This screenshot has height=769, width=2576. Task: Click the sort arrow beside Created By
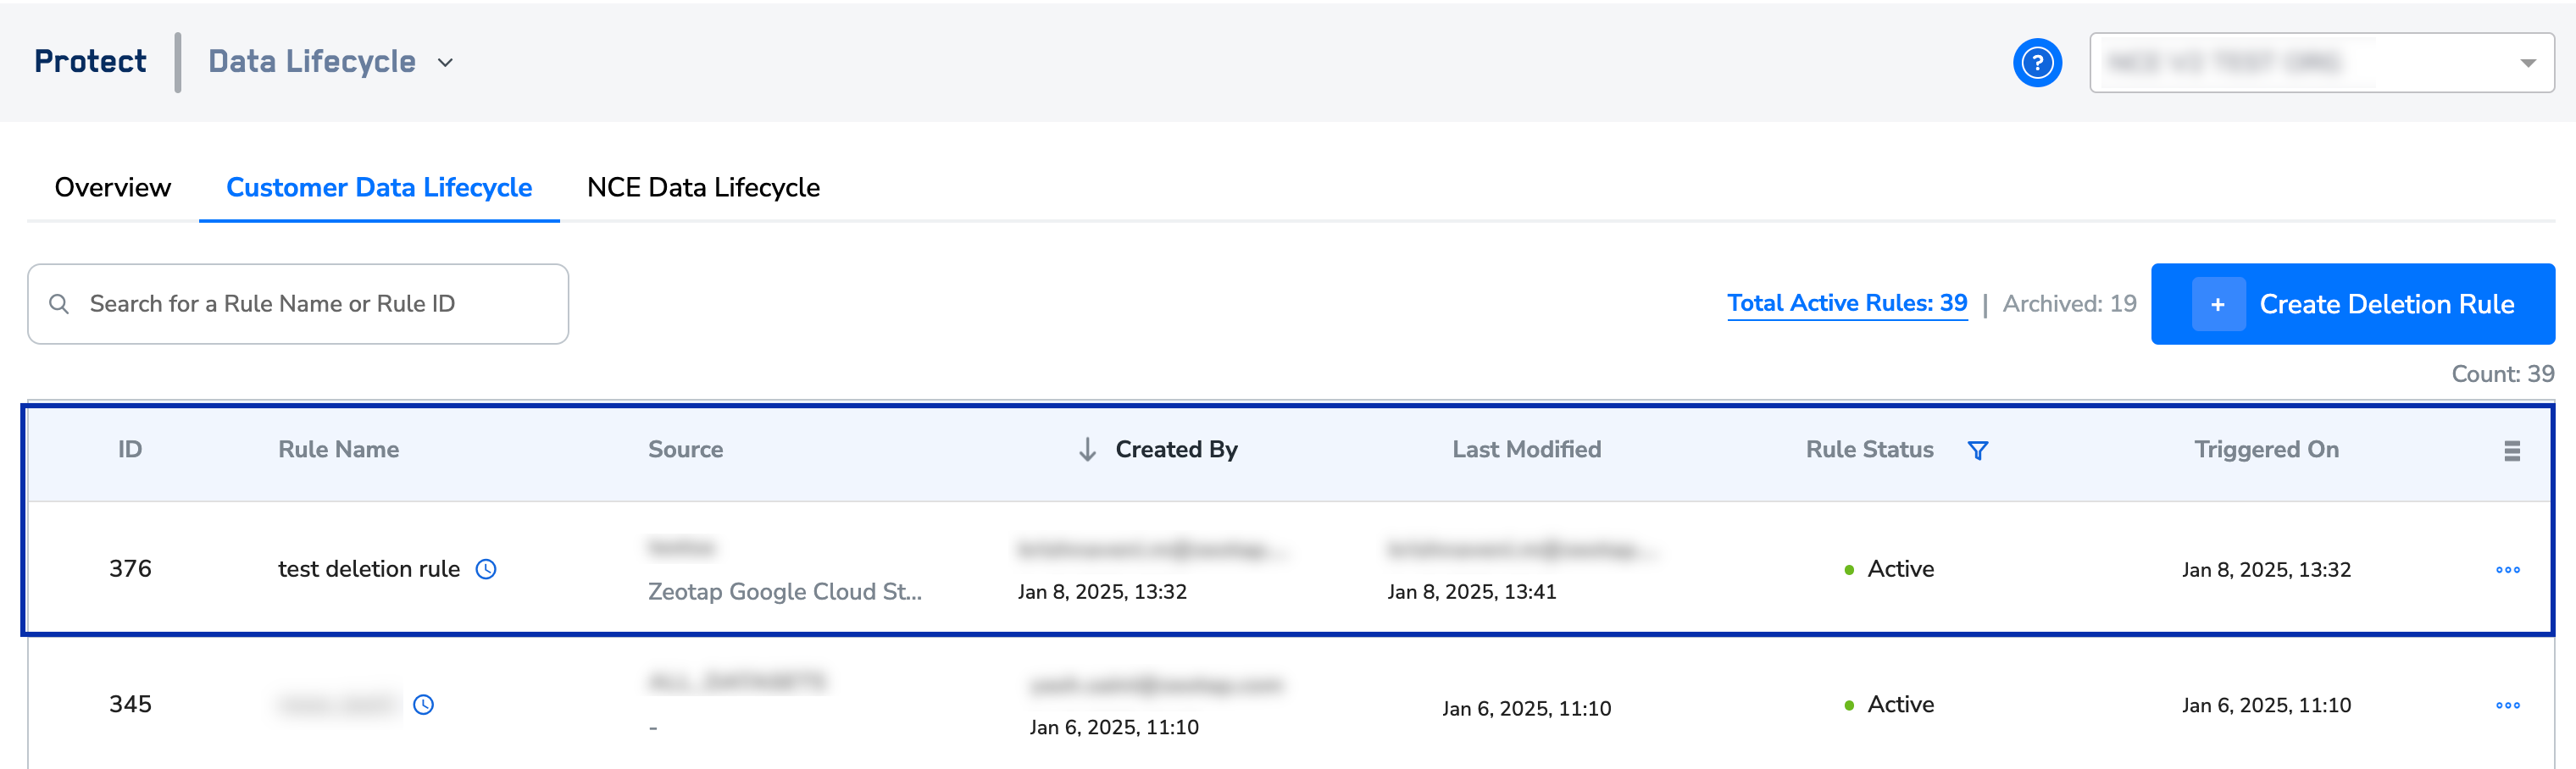click(x=1087, y=450)
